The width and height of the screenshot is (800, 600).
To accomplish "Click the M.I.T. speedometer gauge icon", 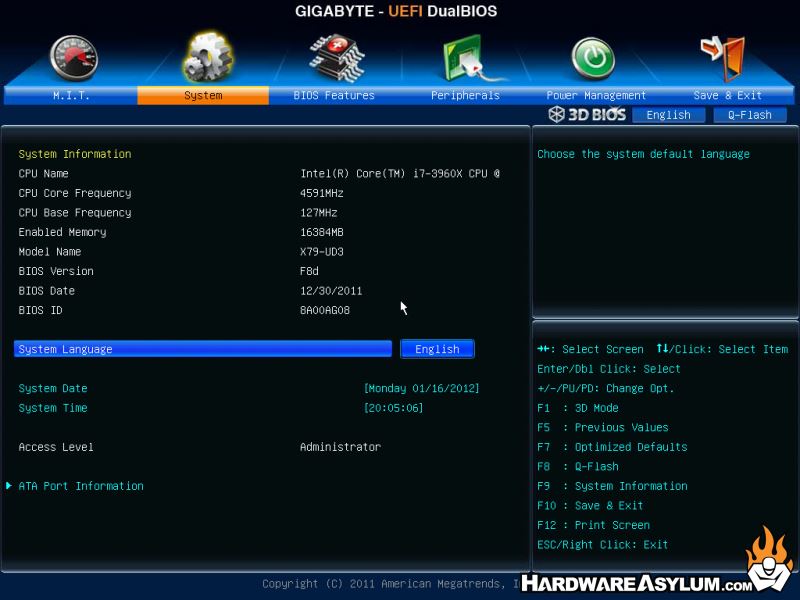I will pyautogui.click(x=74, y=58).
